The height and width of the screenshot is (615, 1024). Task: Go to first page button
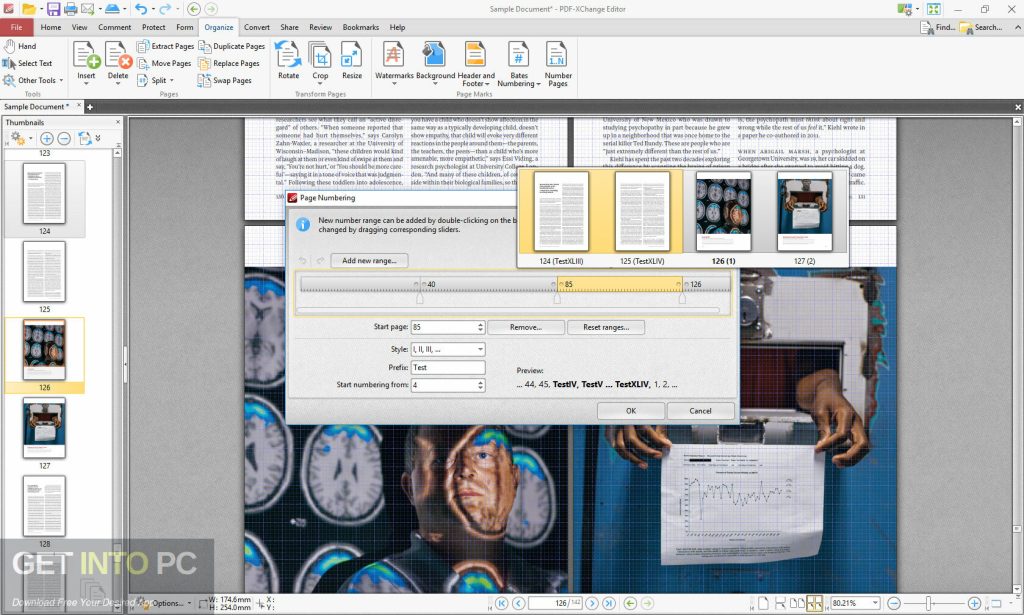[x=501, y=603]
